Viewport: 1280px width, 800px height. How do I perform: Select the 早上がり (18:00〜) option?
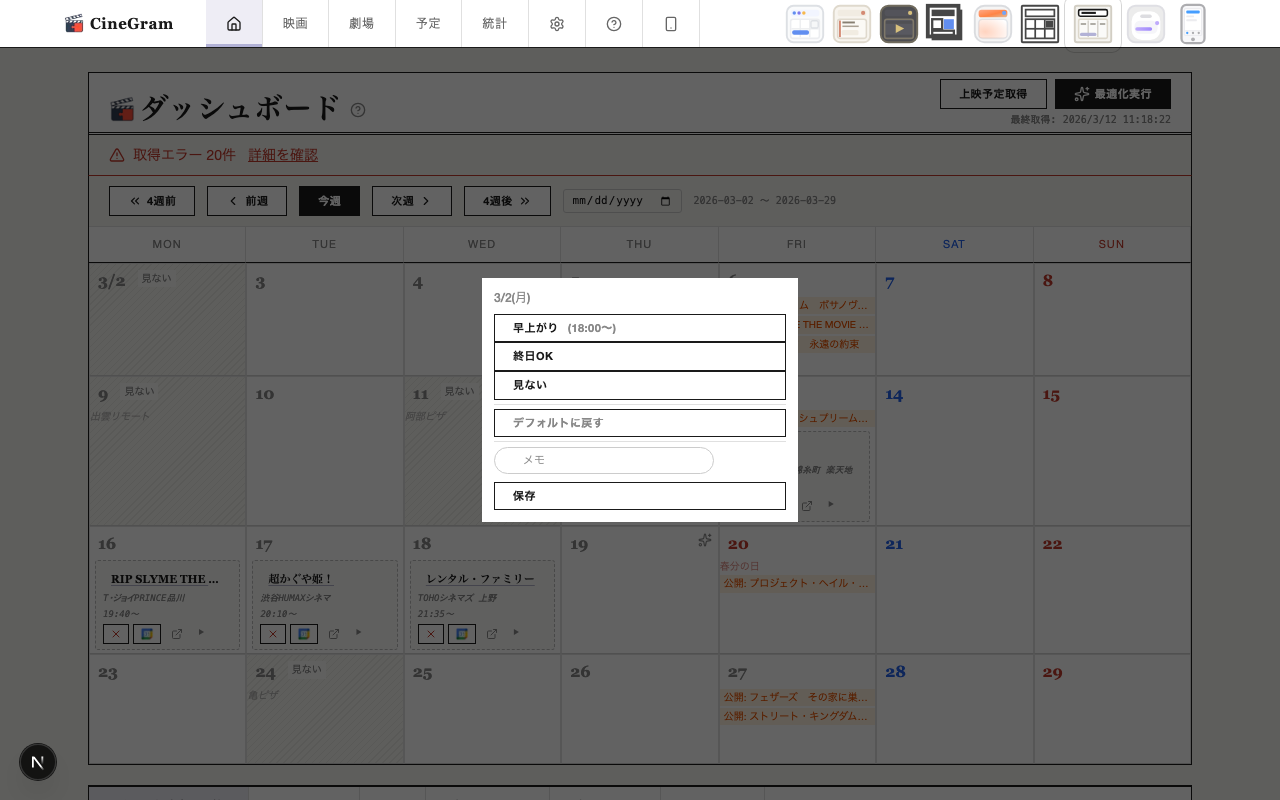639,328
